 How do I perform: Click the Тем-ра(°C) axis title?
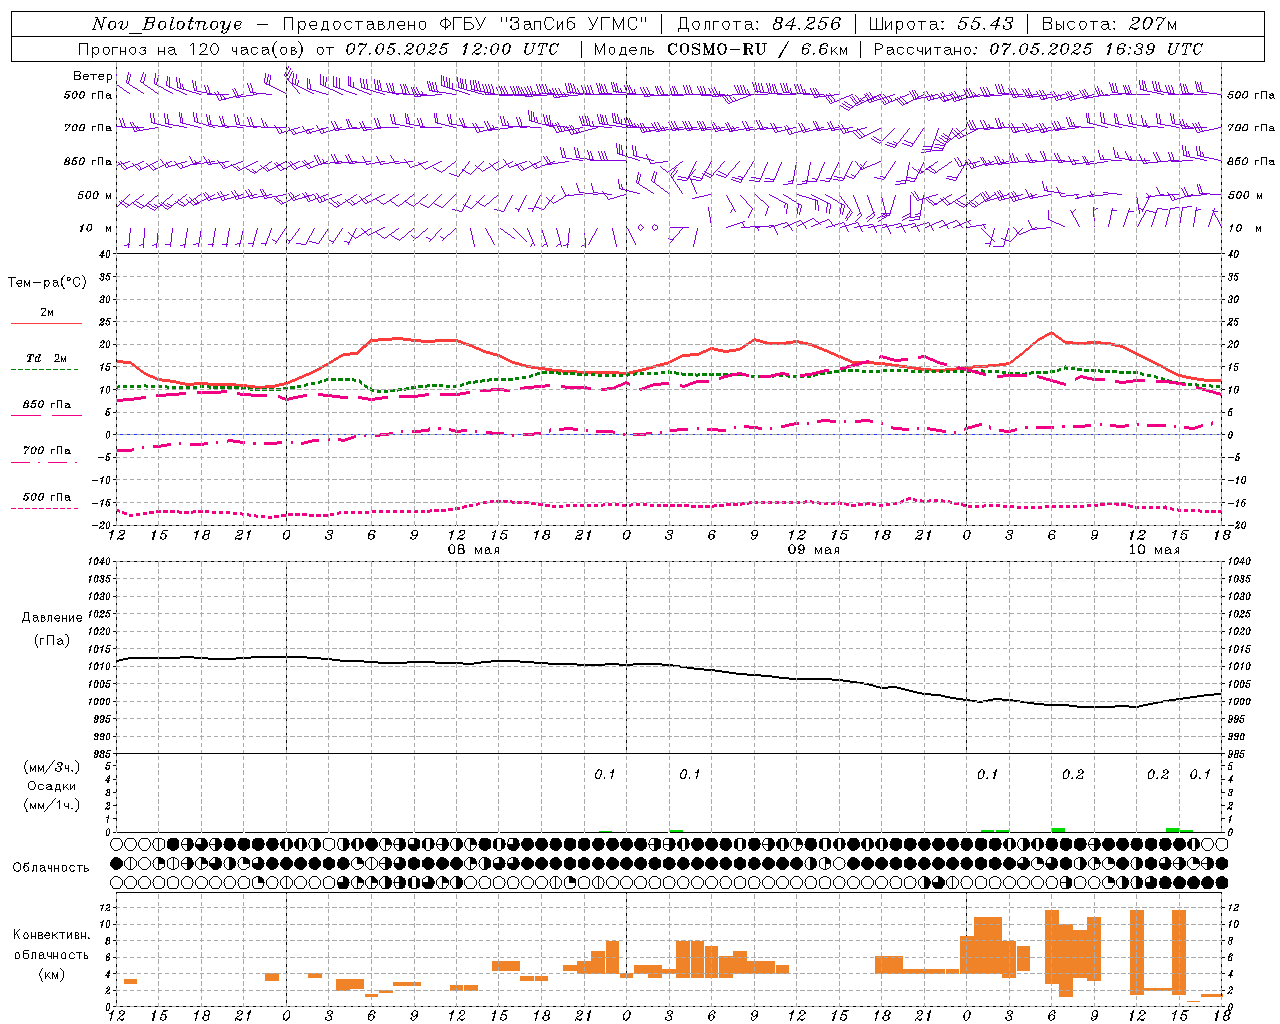(x=47, y=283)
